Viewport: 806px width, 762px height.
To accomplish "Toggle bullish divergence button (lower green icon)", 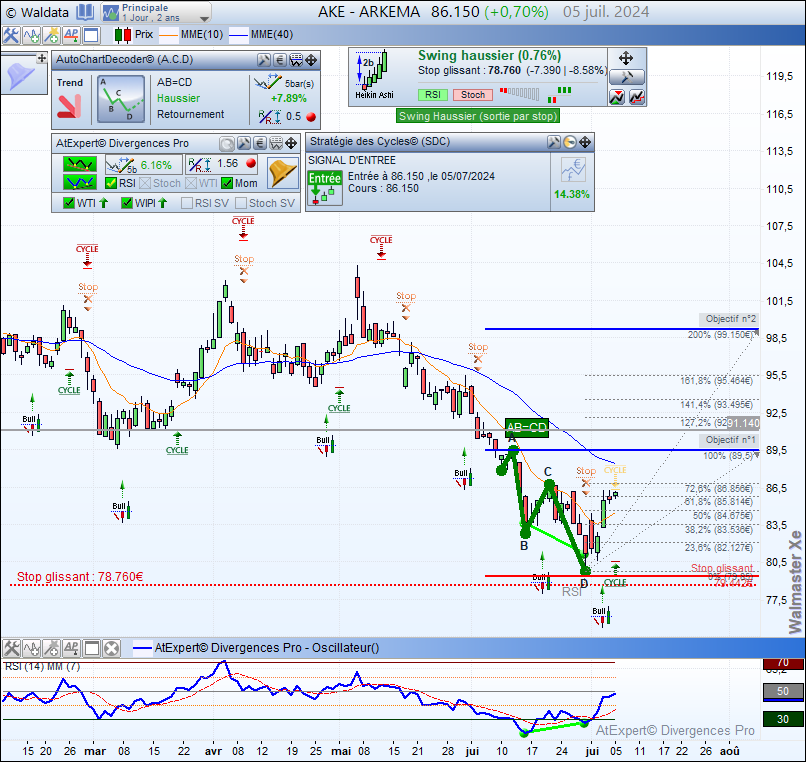I will click(x=80, y=182).
